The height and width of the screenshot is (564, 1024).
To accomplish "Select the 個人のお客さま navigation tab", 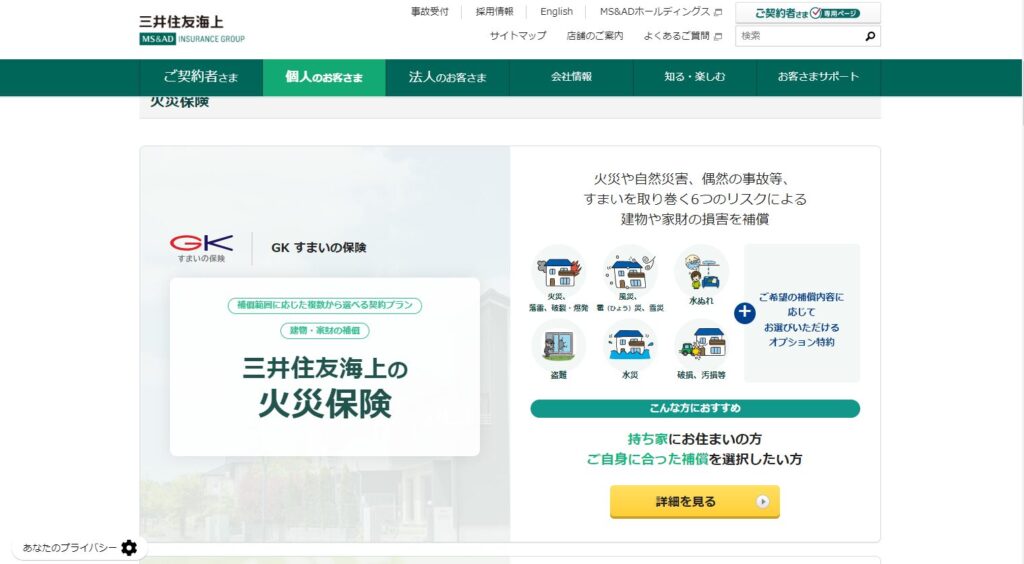I will click(325, 77).
